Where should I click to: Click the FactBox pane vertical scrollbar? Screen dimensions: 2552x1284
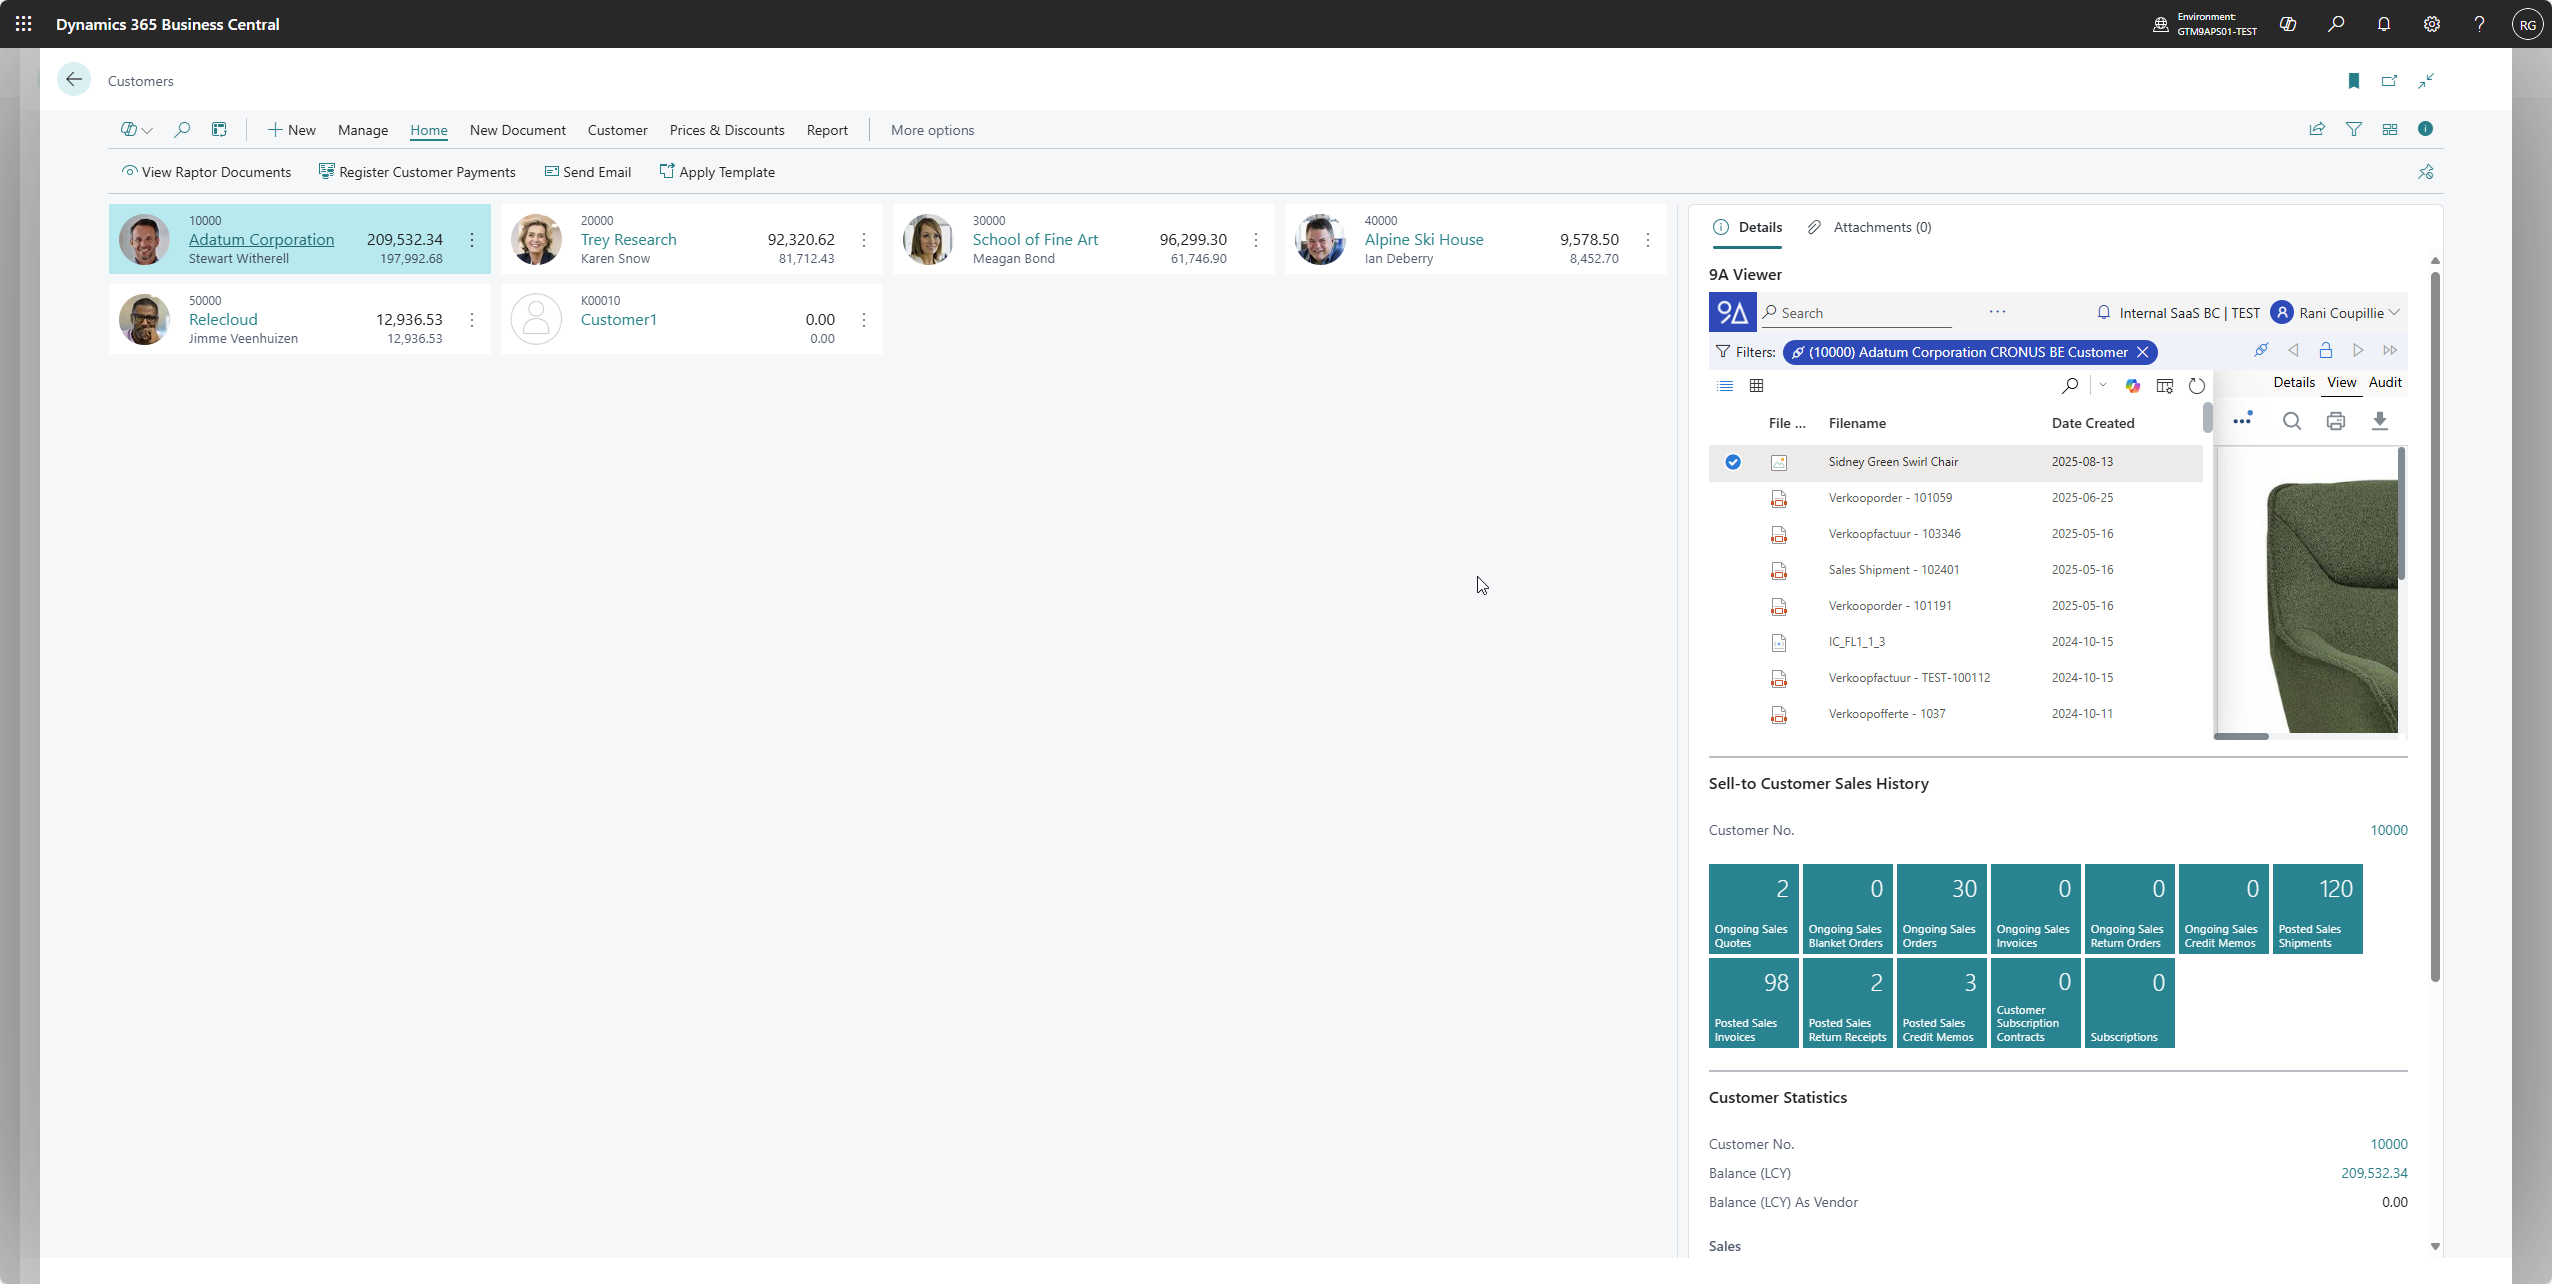[x=2434, y=620]
